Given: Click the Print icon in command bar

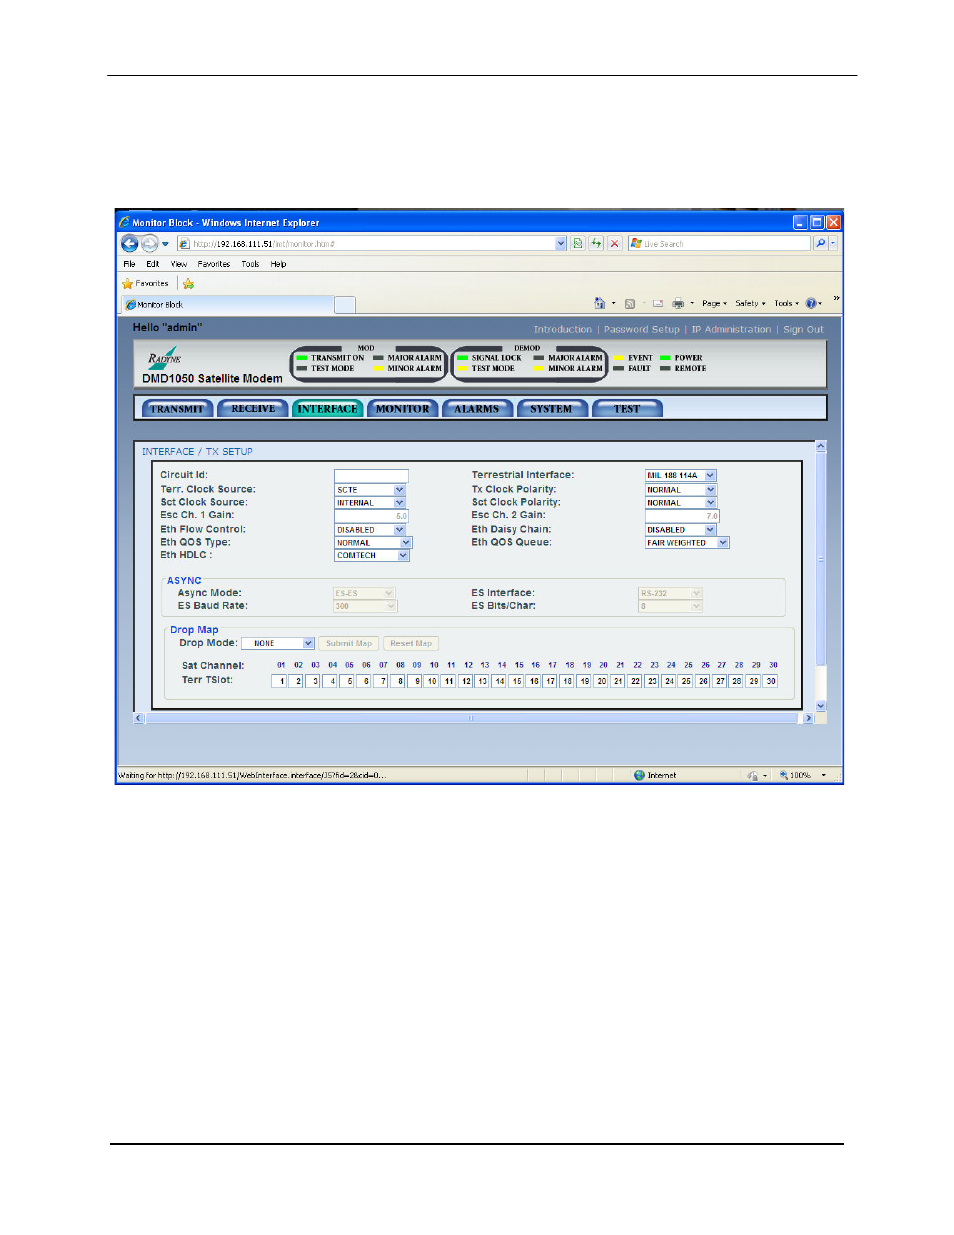Looking at the screenshot, I should [678, 303].
